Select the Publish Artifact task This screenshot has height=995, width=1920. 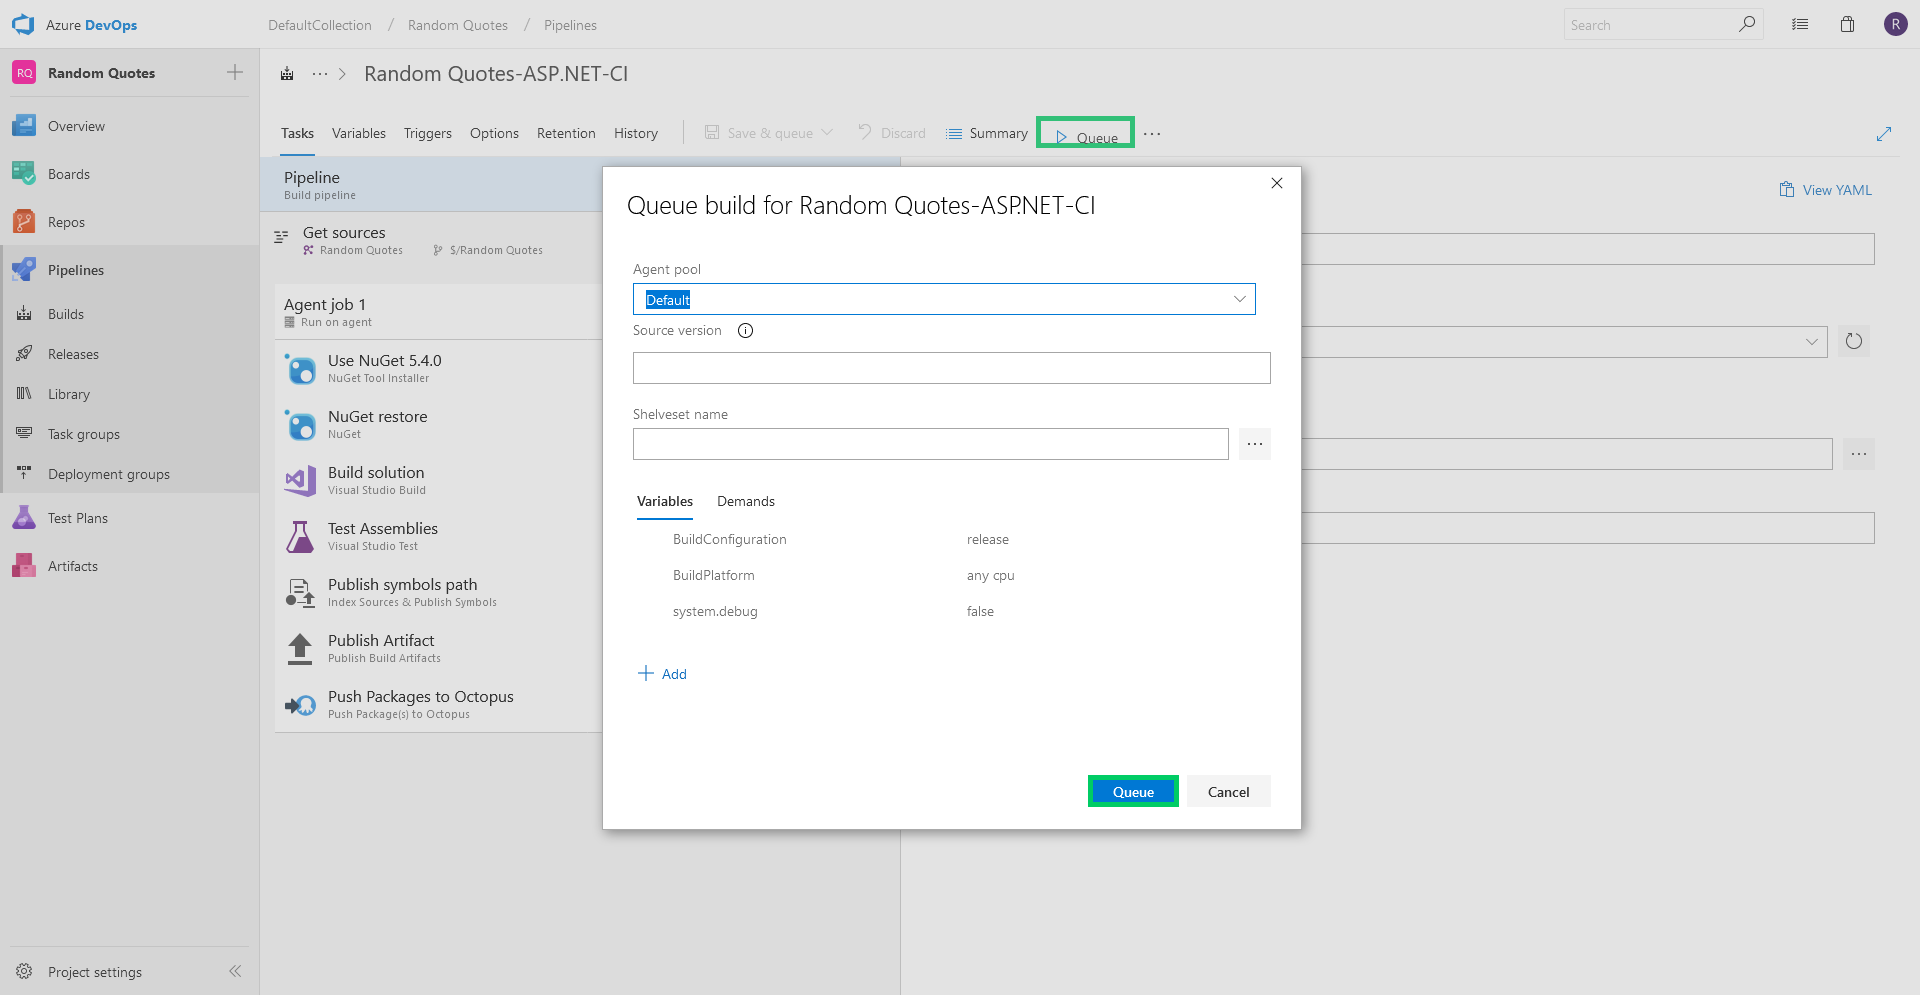click(x=438, y=648)
